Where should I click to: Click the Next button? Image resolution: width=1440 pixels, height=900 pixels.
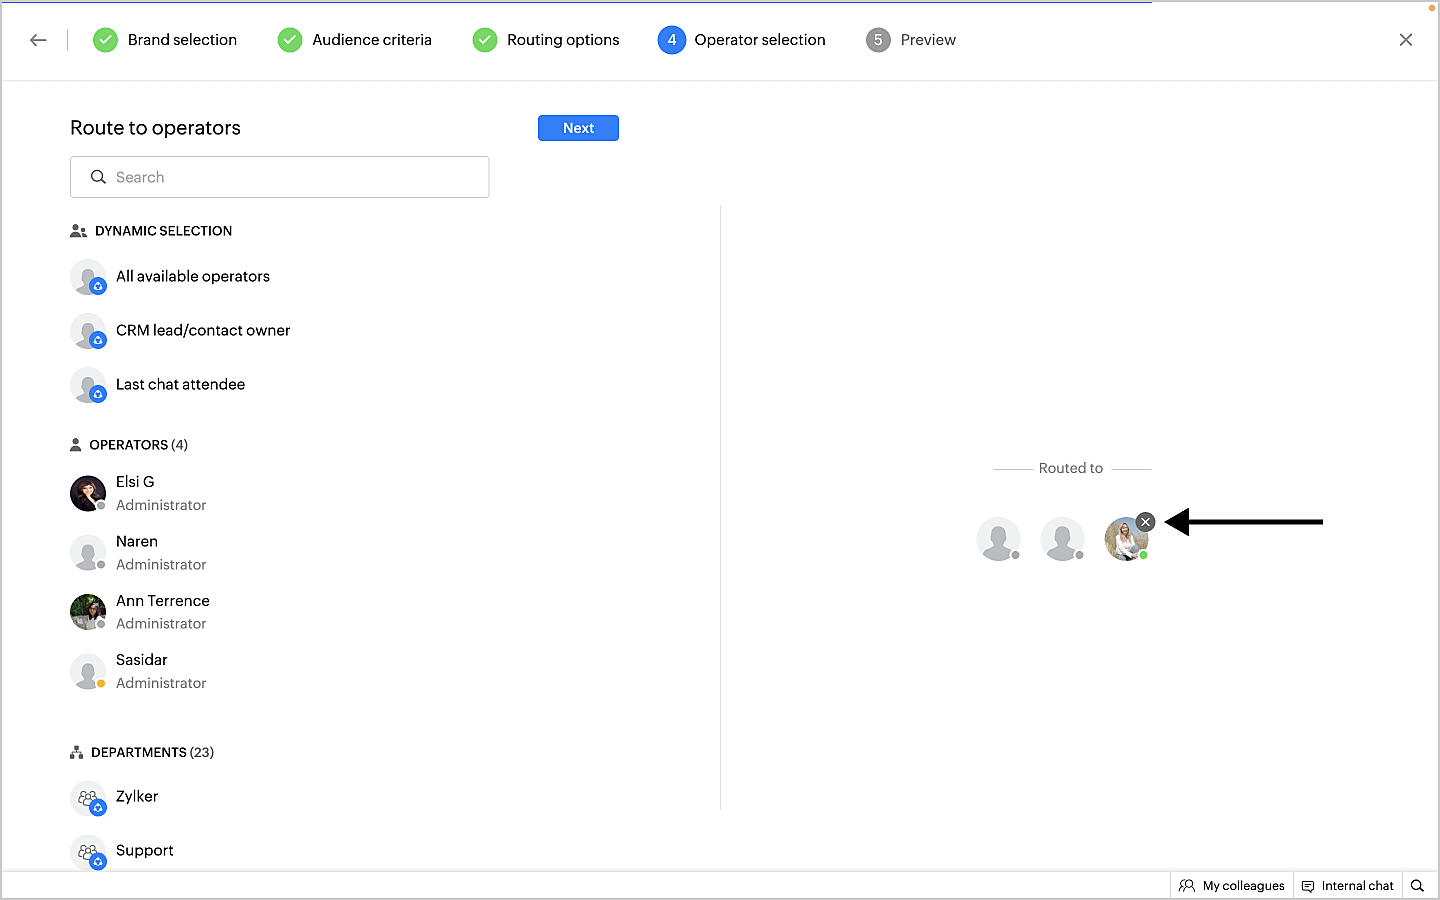(578, 128)
